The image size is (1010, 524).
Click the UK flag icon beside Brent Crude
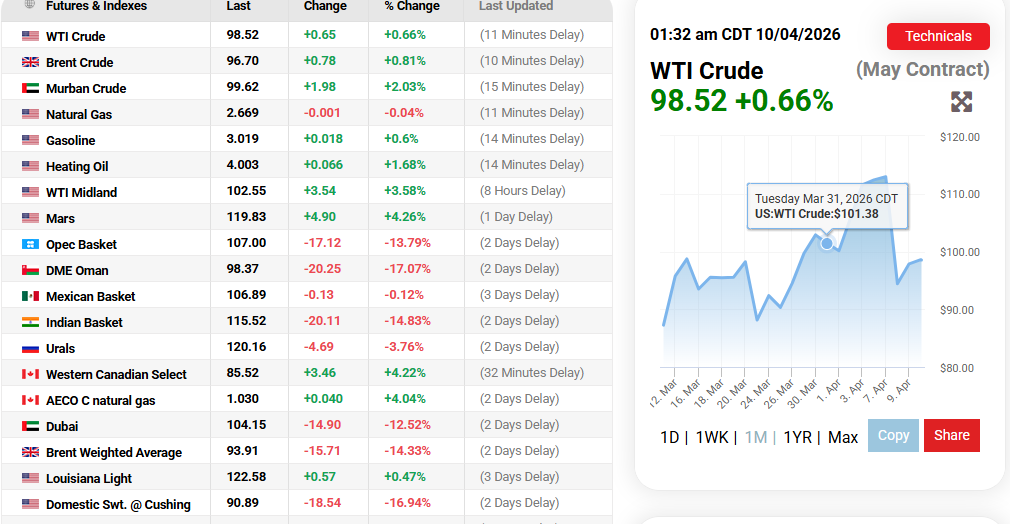tap(30, 62)
